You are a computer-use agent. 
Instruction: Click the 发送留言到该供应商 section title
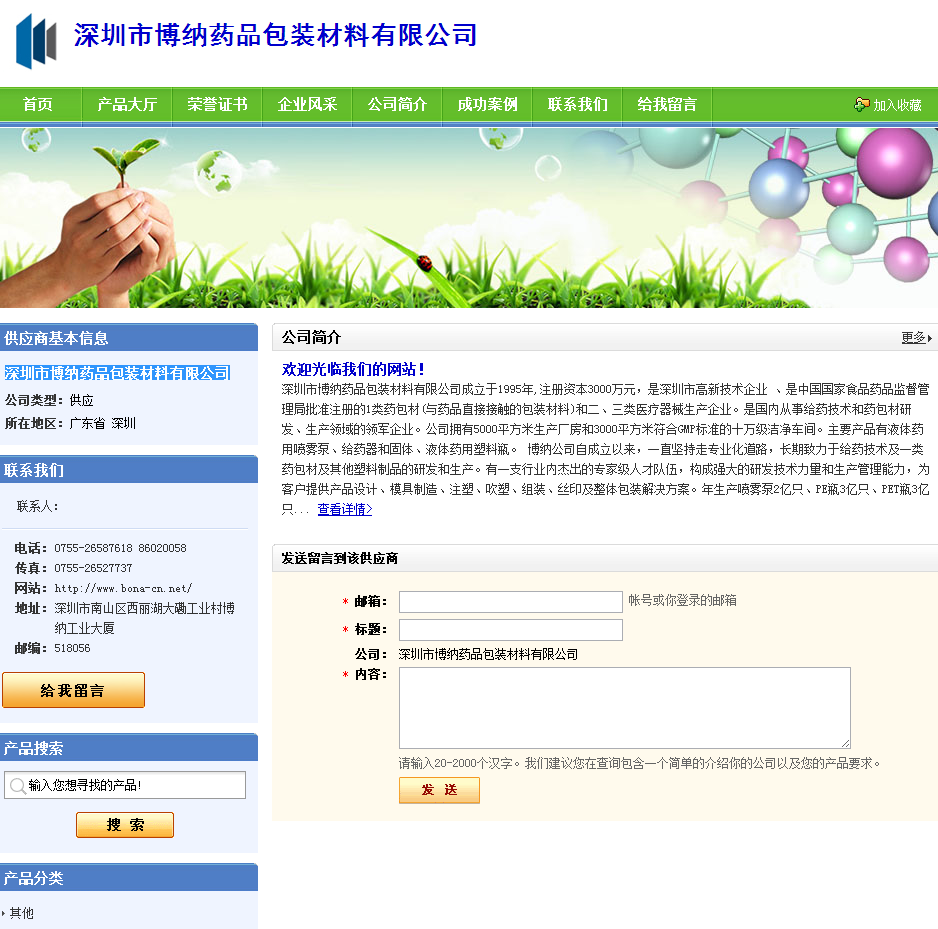pyautogui.click(x=339, y=558)
